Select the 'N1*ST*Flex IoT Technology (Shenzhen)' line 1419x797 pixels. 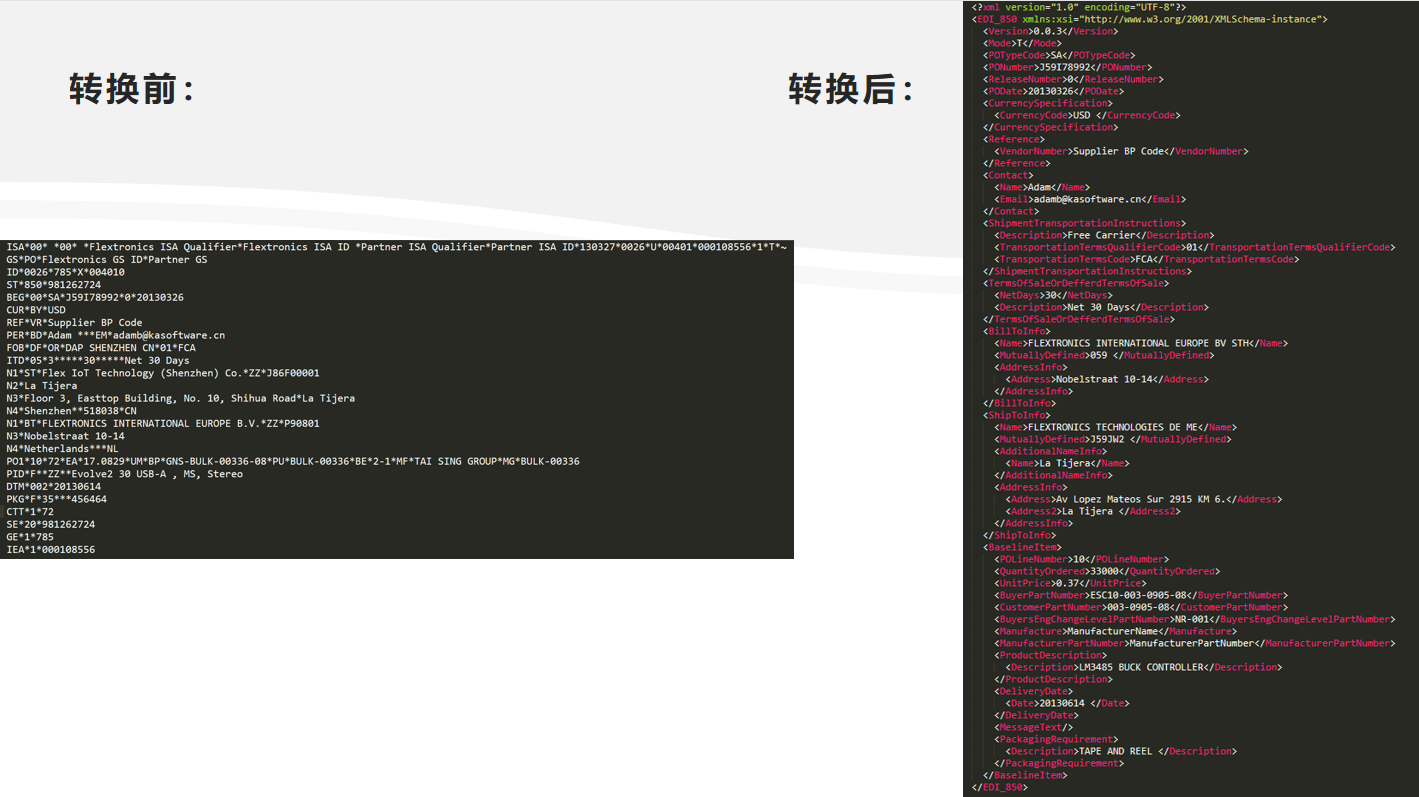[163, 373]
